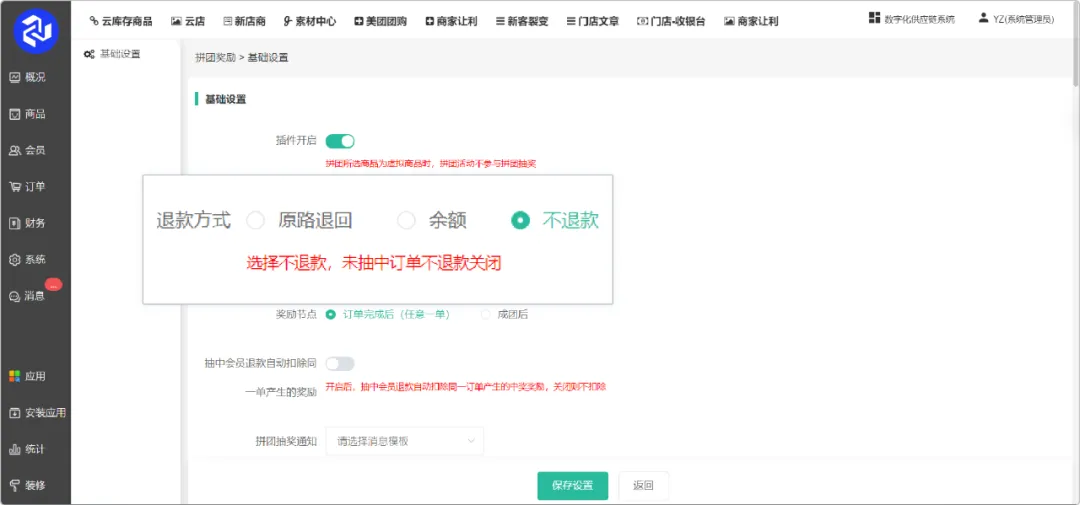
Task: Click the 退款方式 label
Action: point(194,220)
